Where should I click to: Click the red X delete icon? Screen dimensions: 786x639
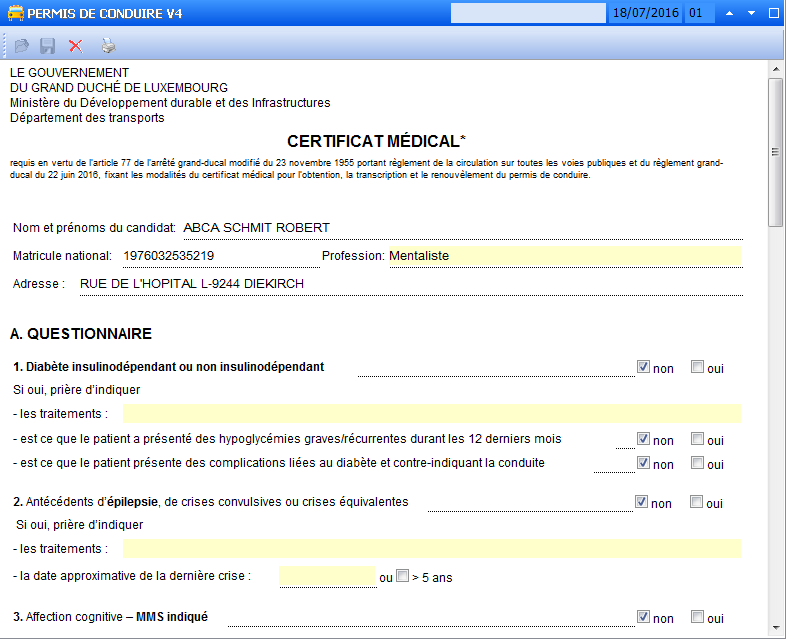pyautogui.click(x=75, y=46)
